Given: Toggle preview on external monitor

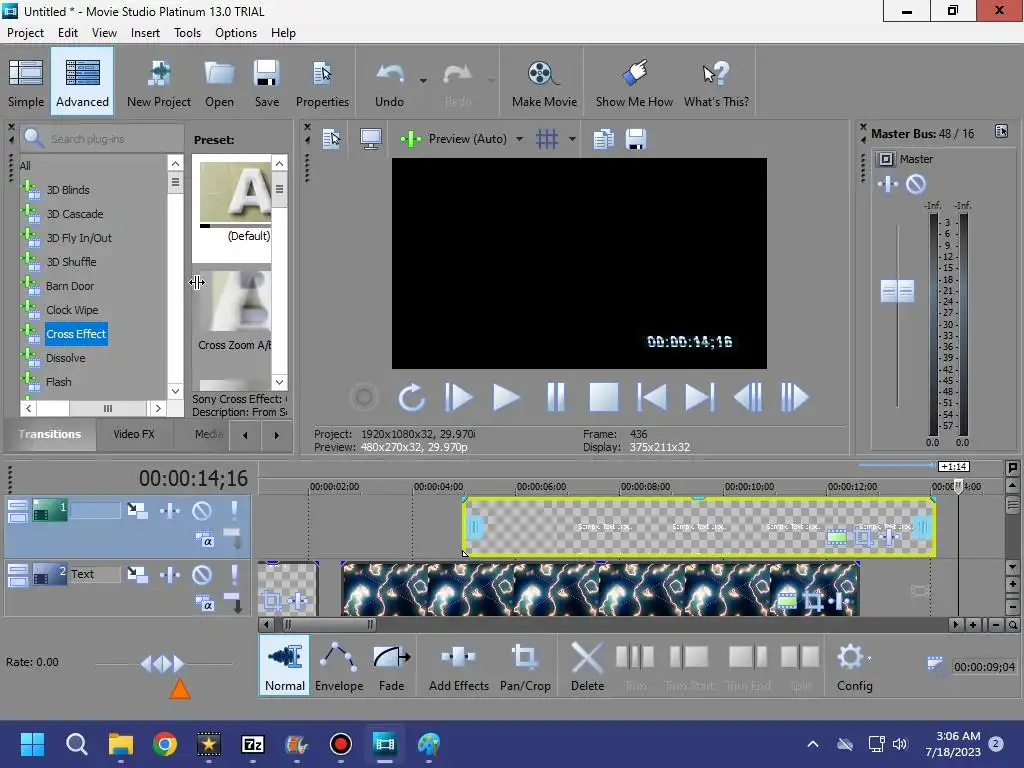Looking at the screenshot, I should click(x=371, y=138).
